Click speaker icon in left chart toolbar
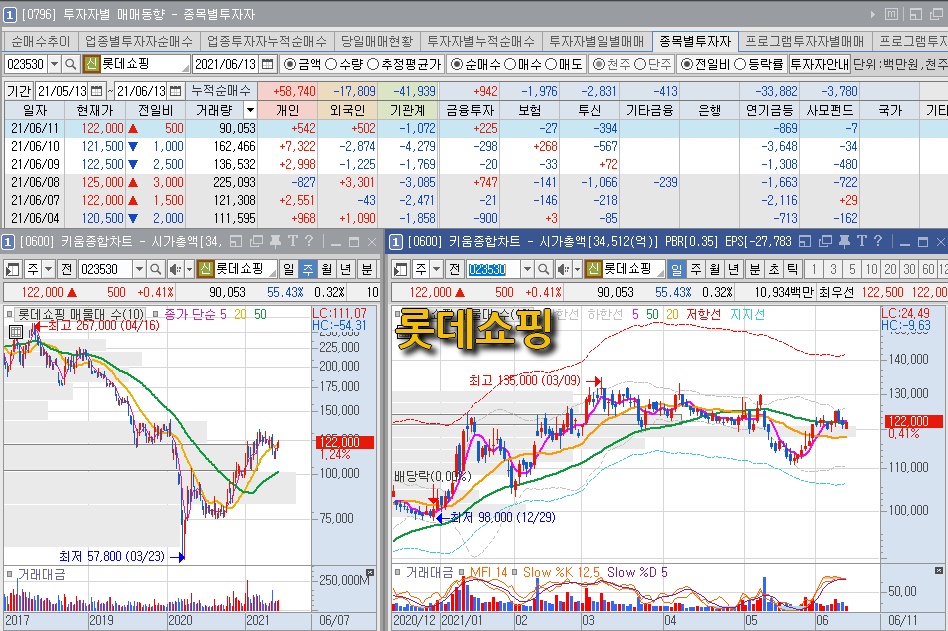Viewport: 948px width, 631px height. (175, 269)
